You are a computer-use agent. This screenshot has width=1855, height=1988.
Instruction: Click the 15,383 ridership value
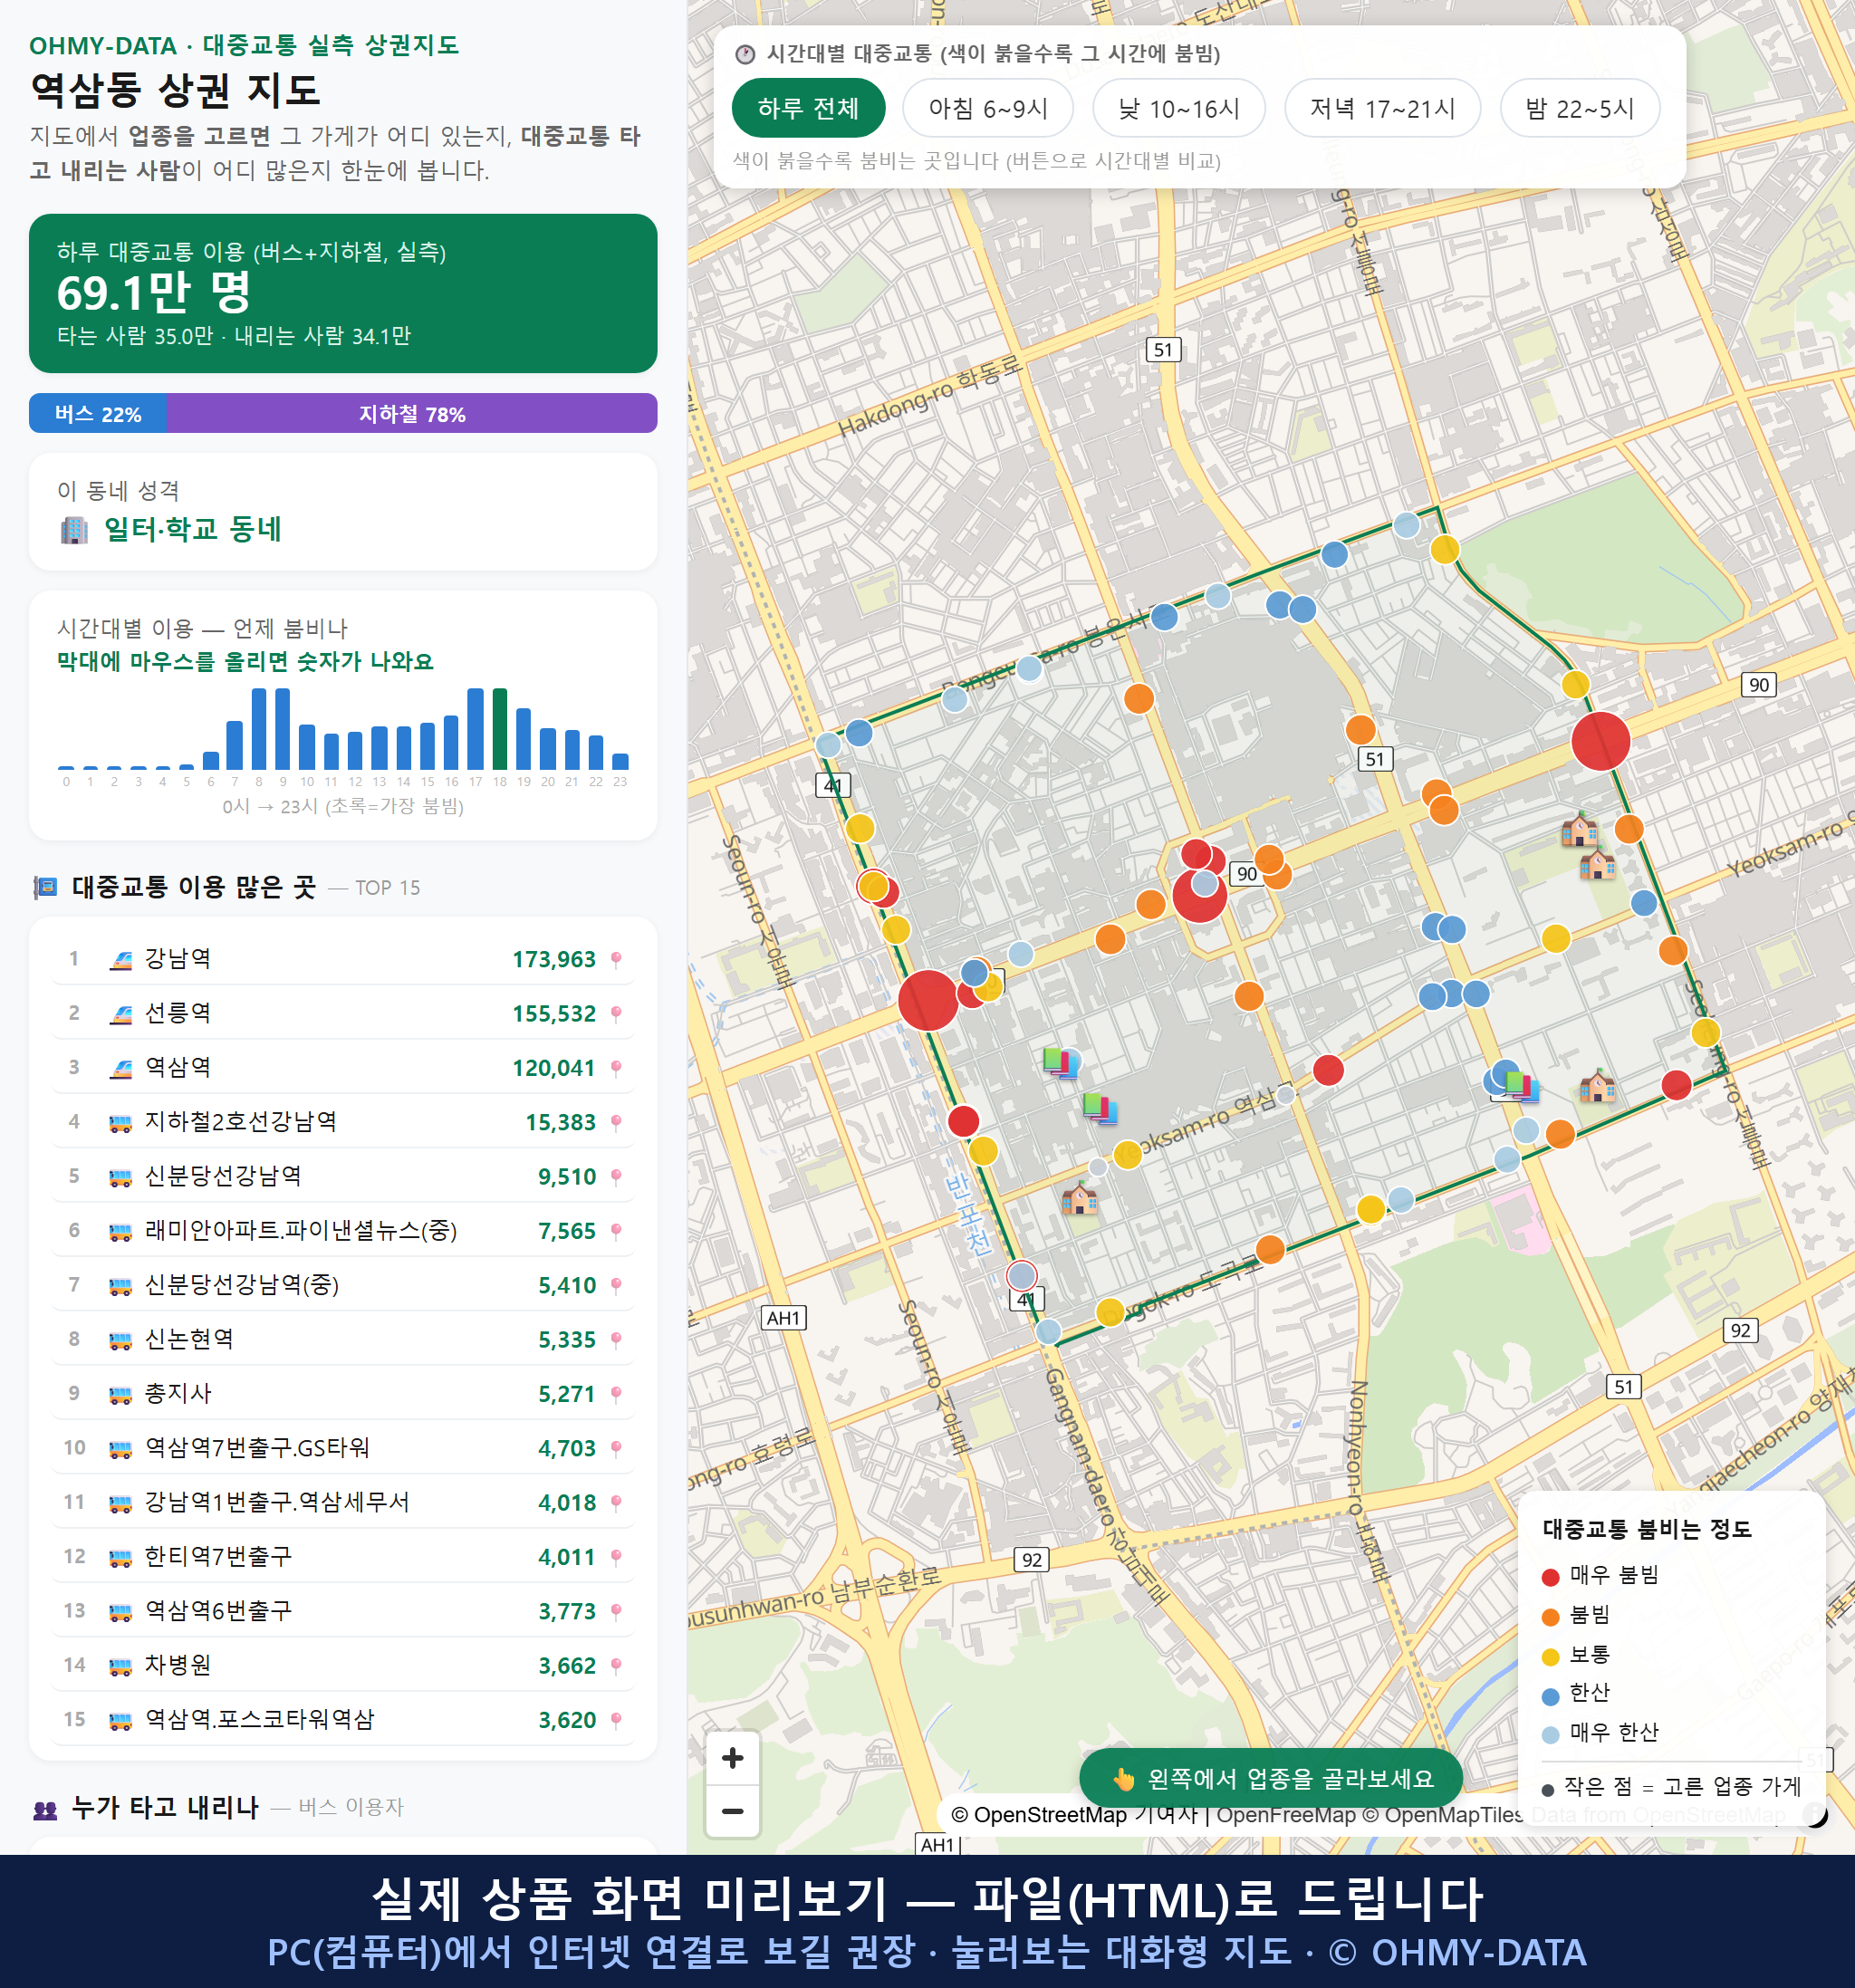(x=561, y=1122)
